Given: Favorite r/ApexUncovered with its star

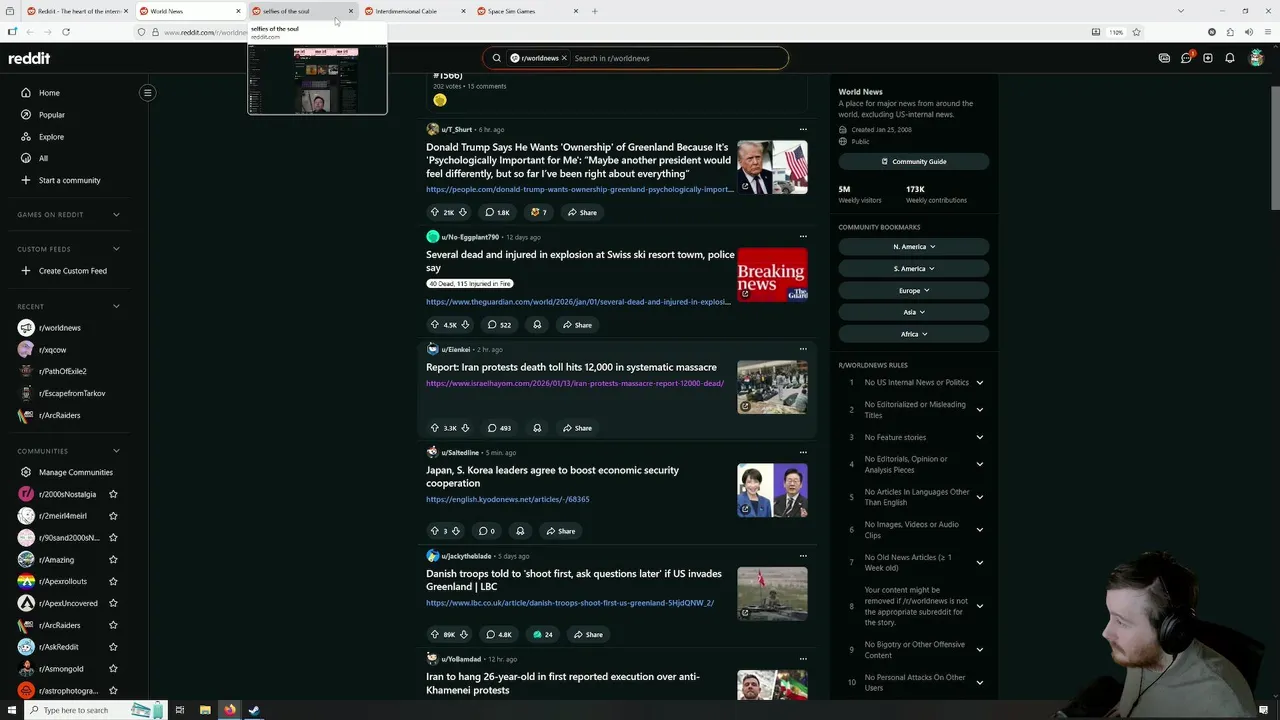Looking at the screenshot, I should (x=113, y=603).
